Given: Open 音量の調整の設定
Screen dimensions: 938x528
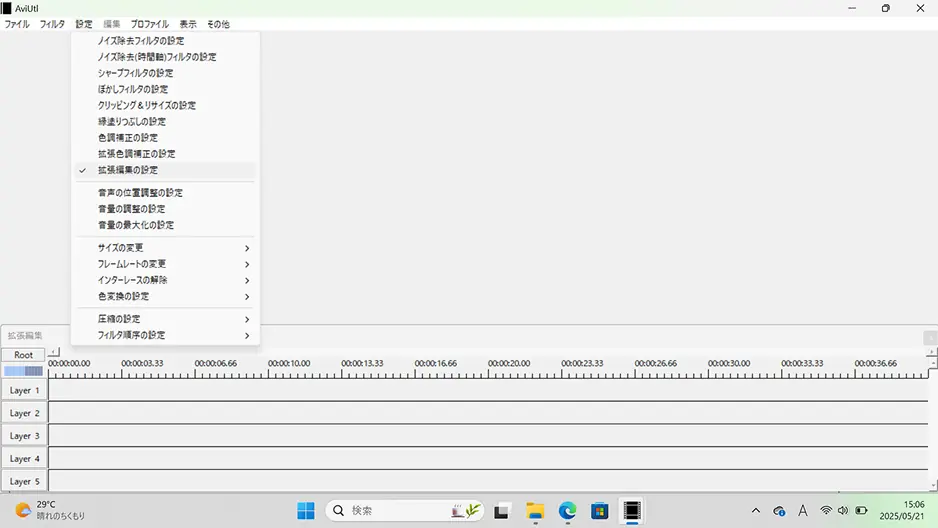Looking at the screenshot, I should [165, 209].
